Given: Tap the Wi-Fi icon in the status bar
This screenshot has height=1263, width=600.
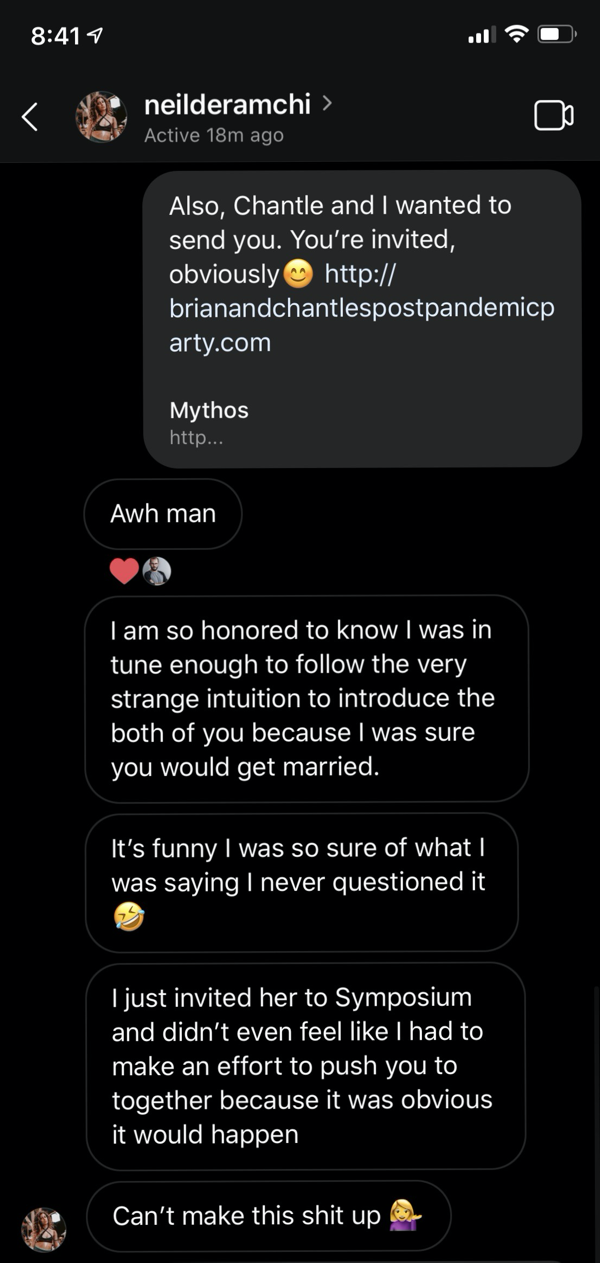Looking at the screenshot, I should tap(516, 35).
